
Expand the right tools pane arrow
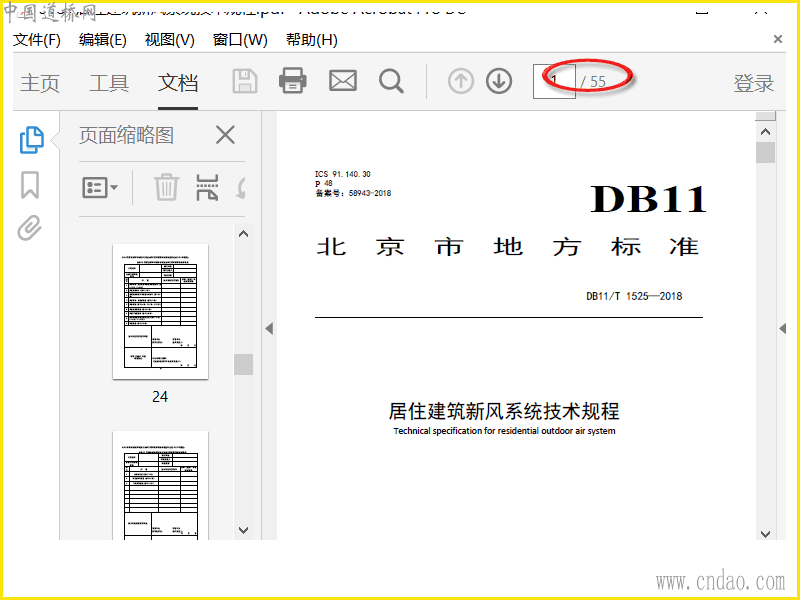[783, 329]
